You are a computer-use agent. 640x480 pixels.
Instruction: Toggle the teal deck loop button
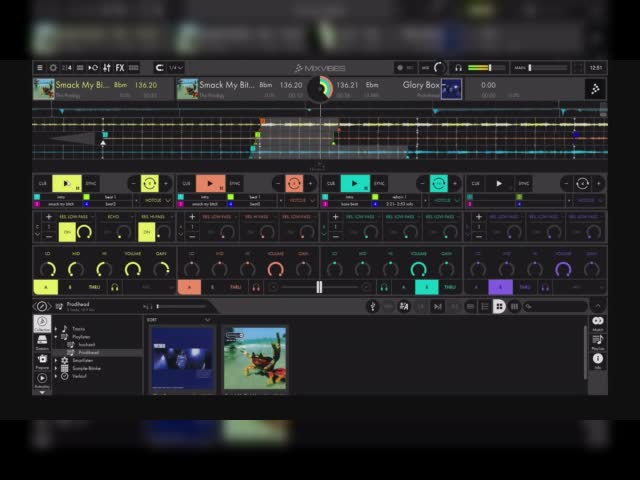(x=439, y=184)
